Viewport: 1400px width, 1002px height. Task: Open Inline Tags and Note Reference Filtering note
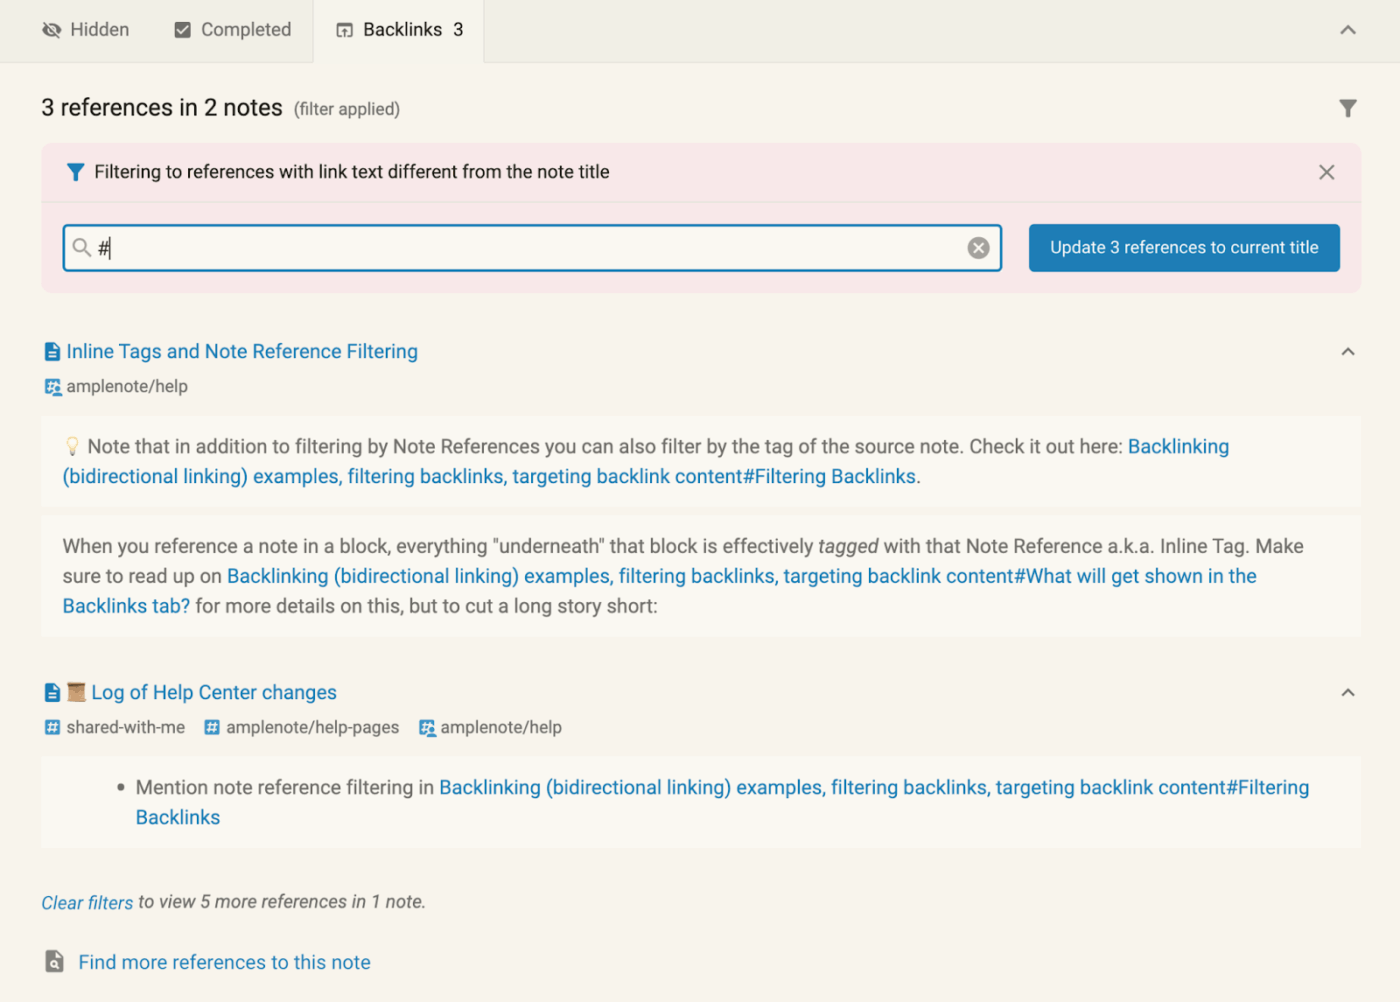242,352
